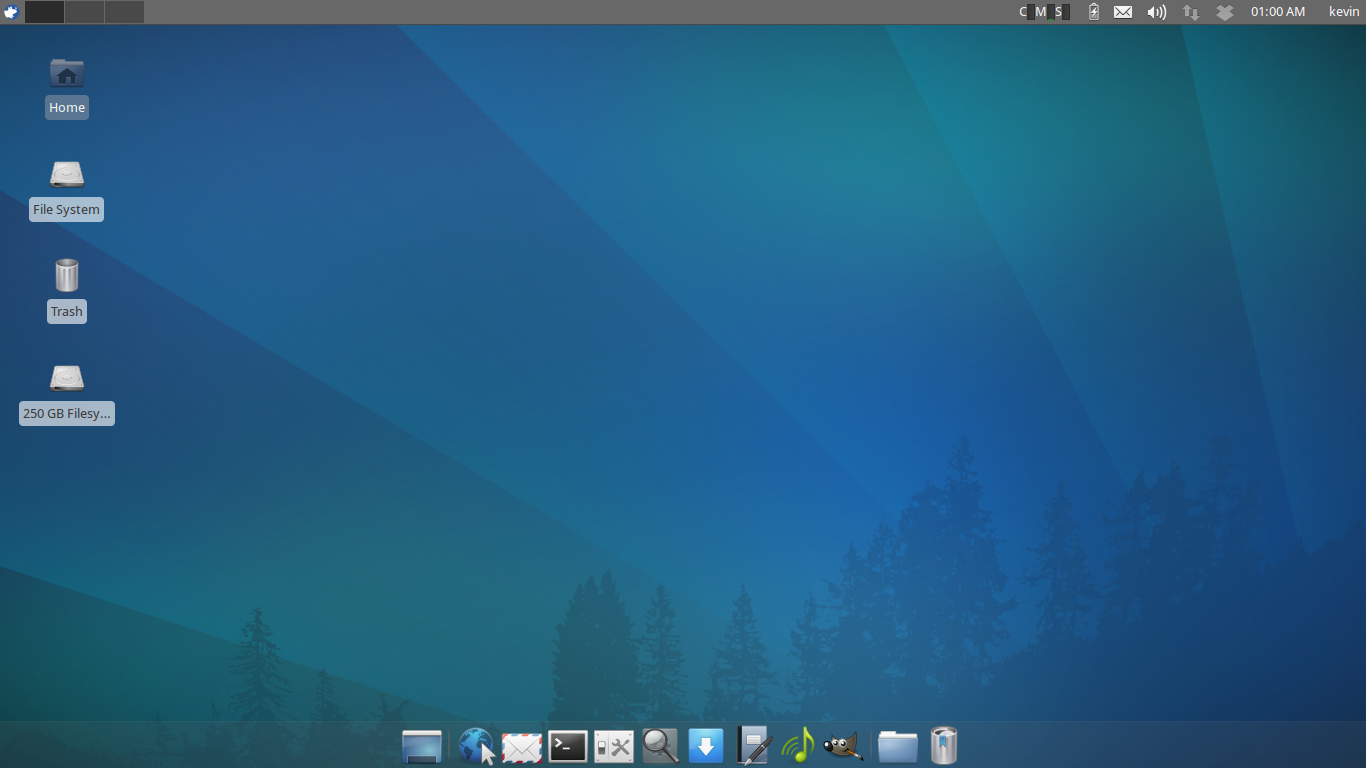Open the network up-down arrows indicator

pos(1190,11)
